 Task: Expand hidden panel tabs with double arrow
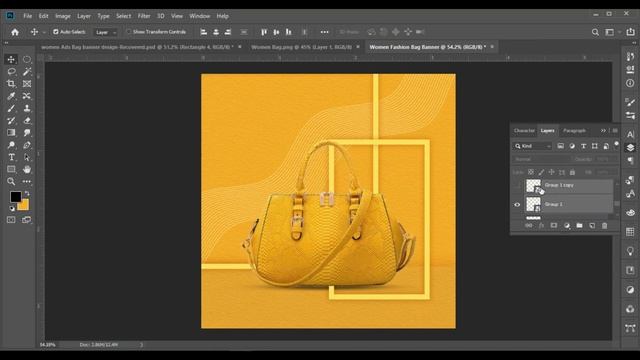603,131
